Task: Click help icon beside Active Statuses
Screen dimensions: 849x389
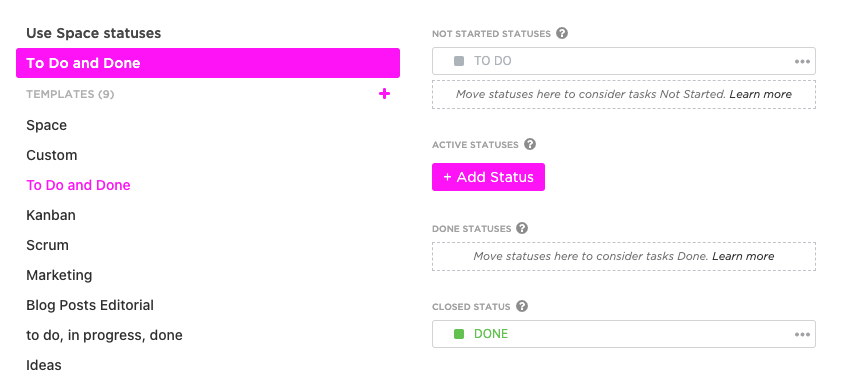Action: coord(530,145)
